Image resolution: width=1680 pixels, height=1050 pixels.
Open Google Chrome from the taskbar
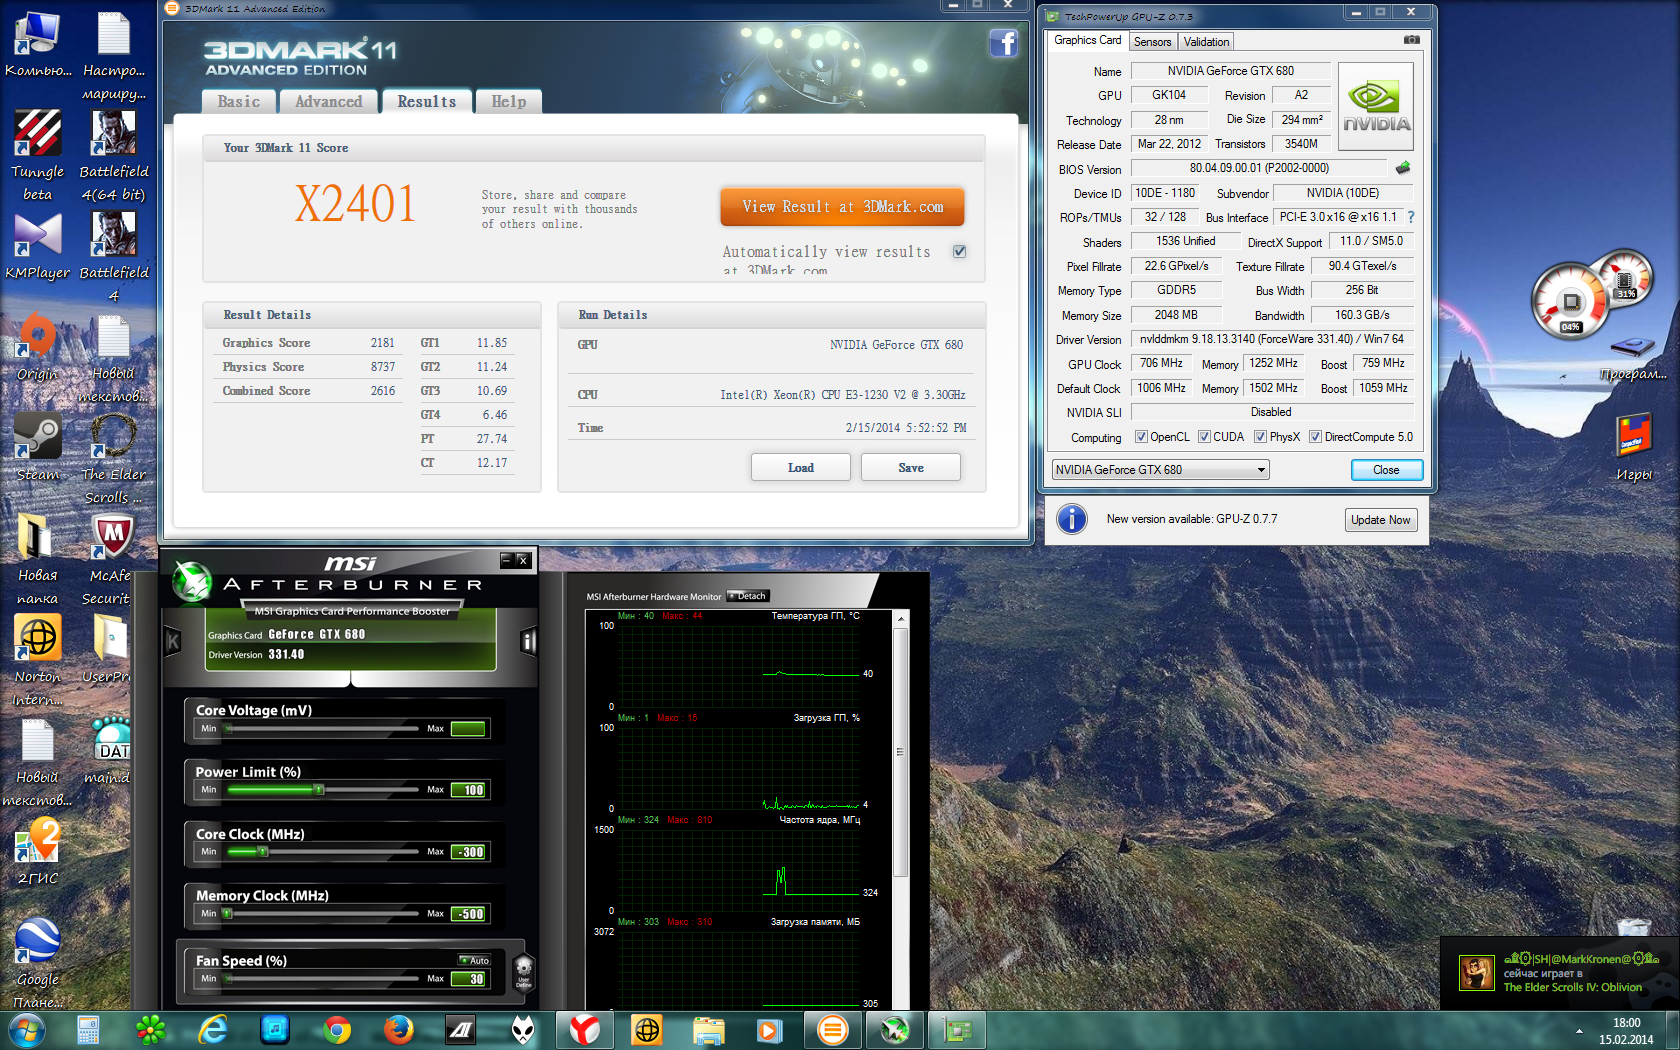click(337, 1030)
